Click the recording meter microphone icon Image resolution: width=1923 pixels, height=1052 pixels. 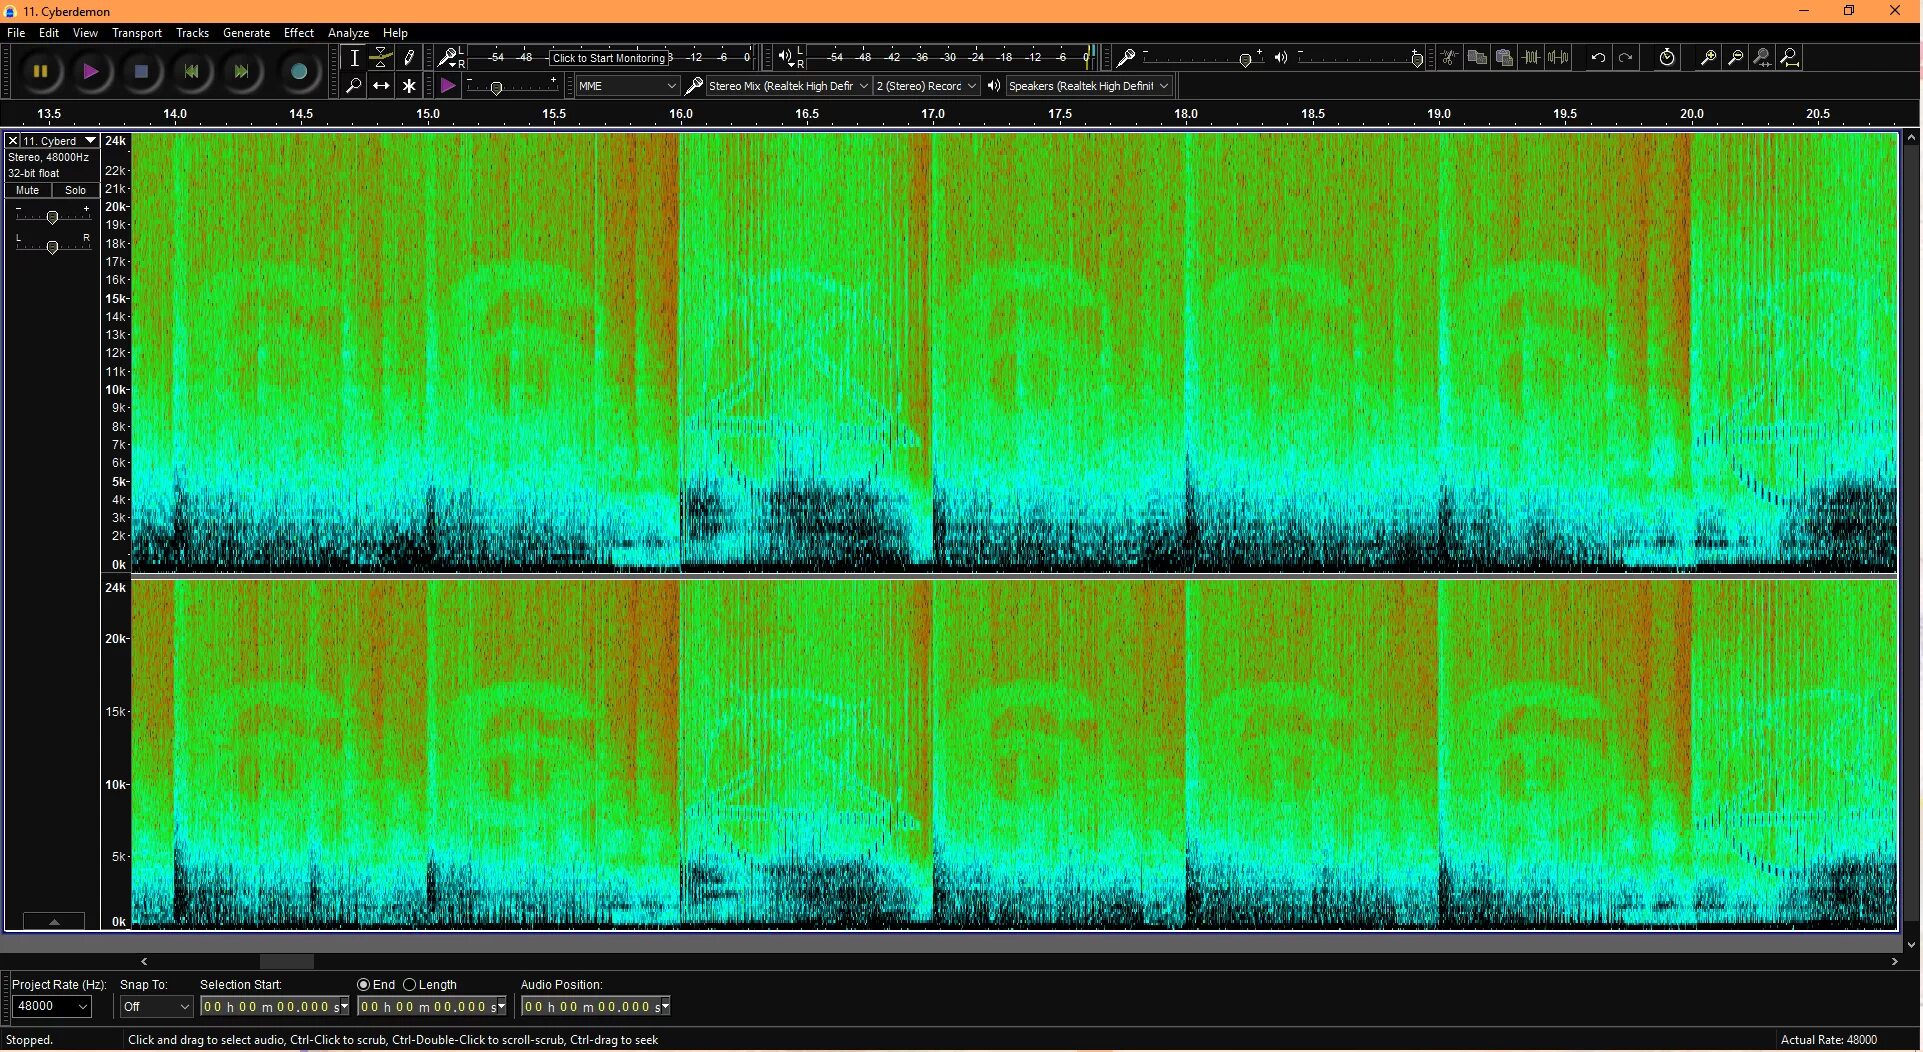[x=447, y=57]
